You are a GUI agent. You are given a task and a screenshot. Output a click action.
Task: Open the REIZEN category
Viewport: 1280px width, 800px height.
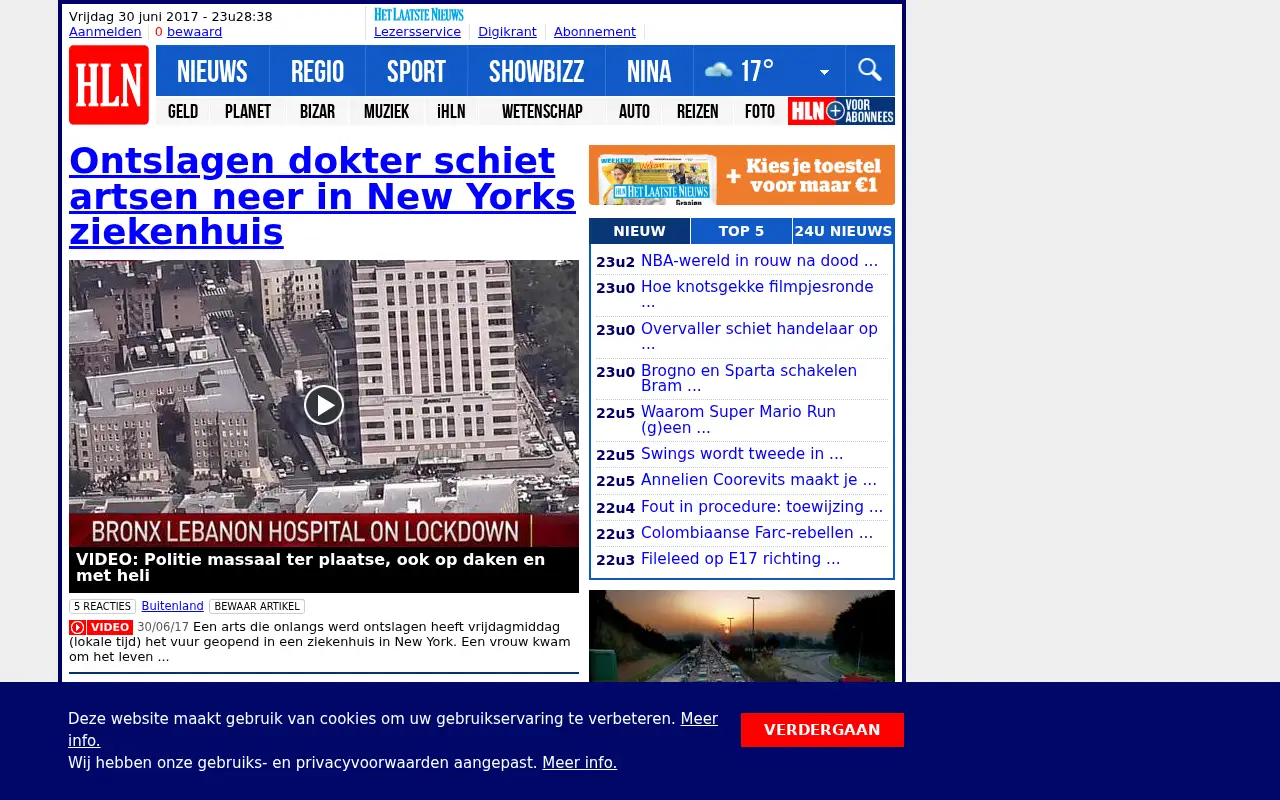click(697, 111)
